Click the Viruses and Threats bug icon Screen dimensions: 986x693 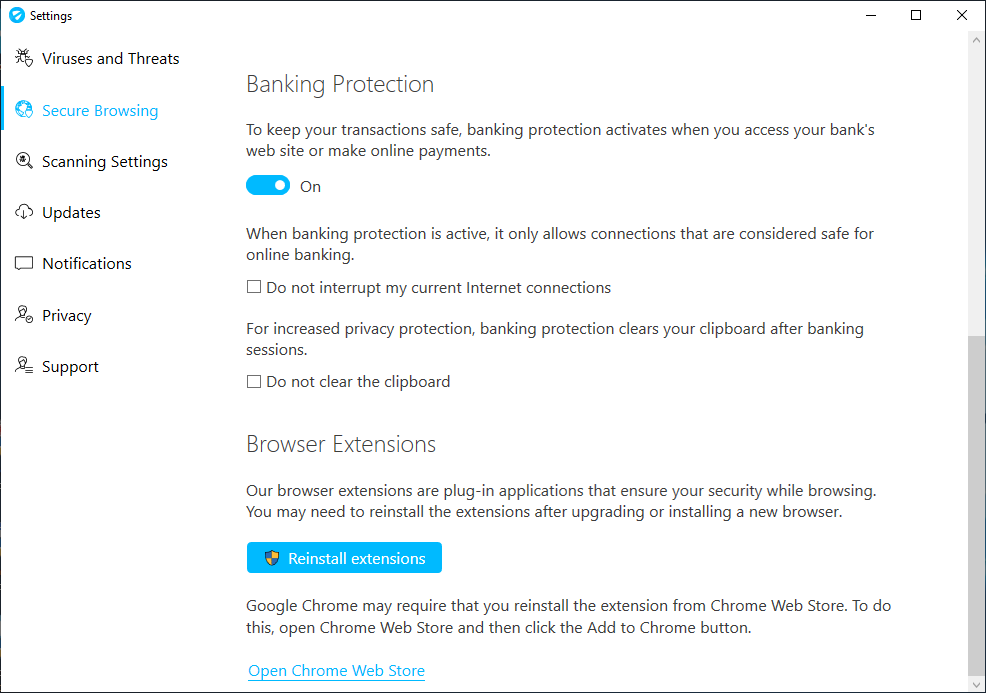pyautogui.click(x=24, y=58)
